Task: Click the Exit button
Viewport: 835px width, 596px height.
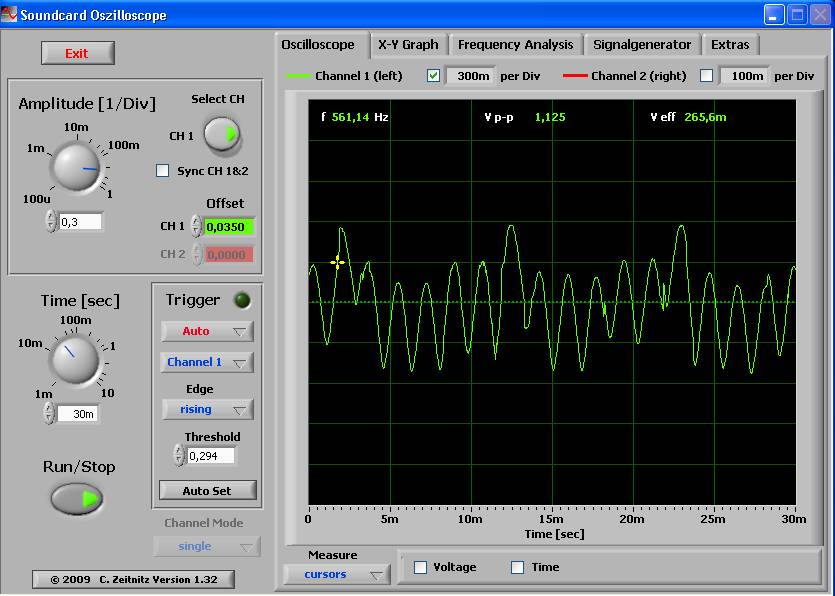Action: (x=78, y=53)
